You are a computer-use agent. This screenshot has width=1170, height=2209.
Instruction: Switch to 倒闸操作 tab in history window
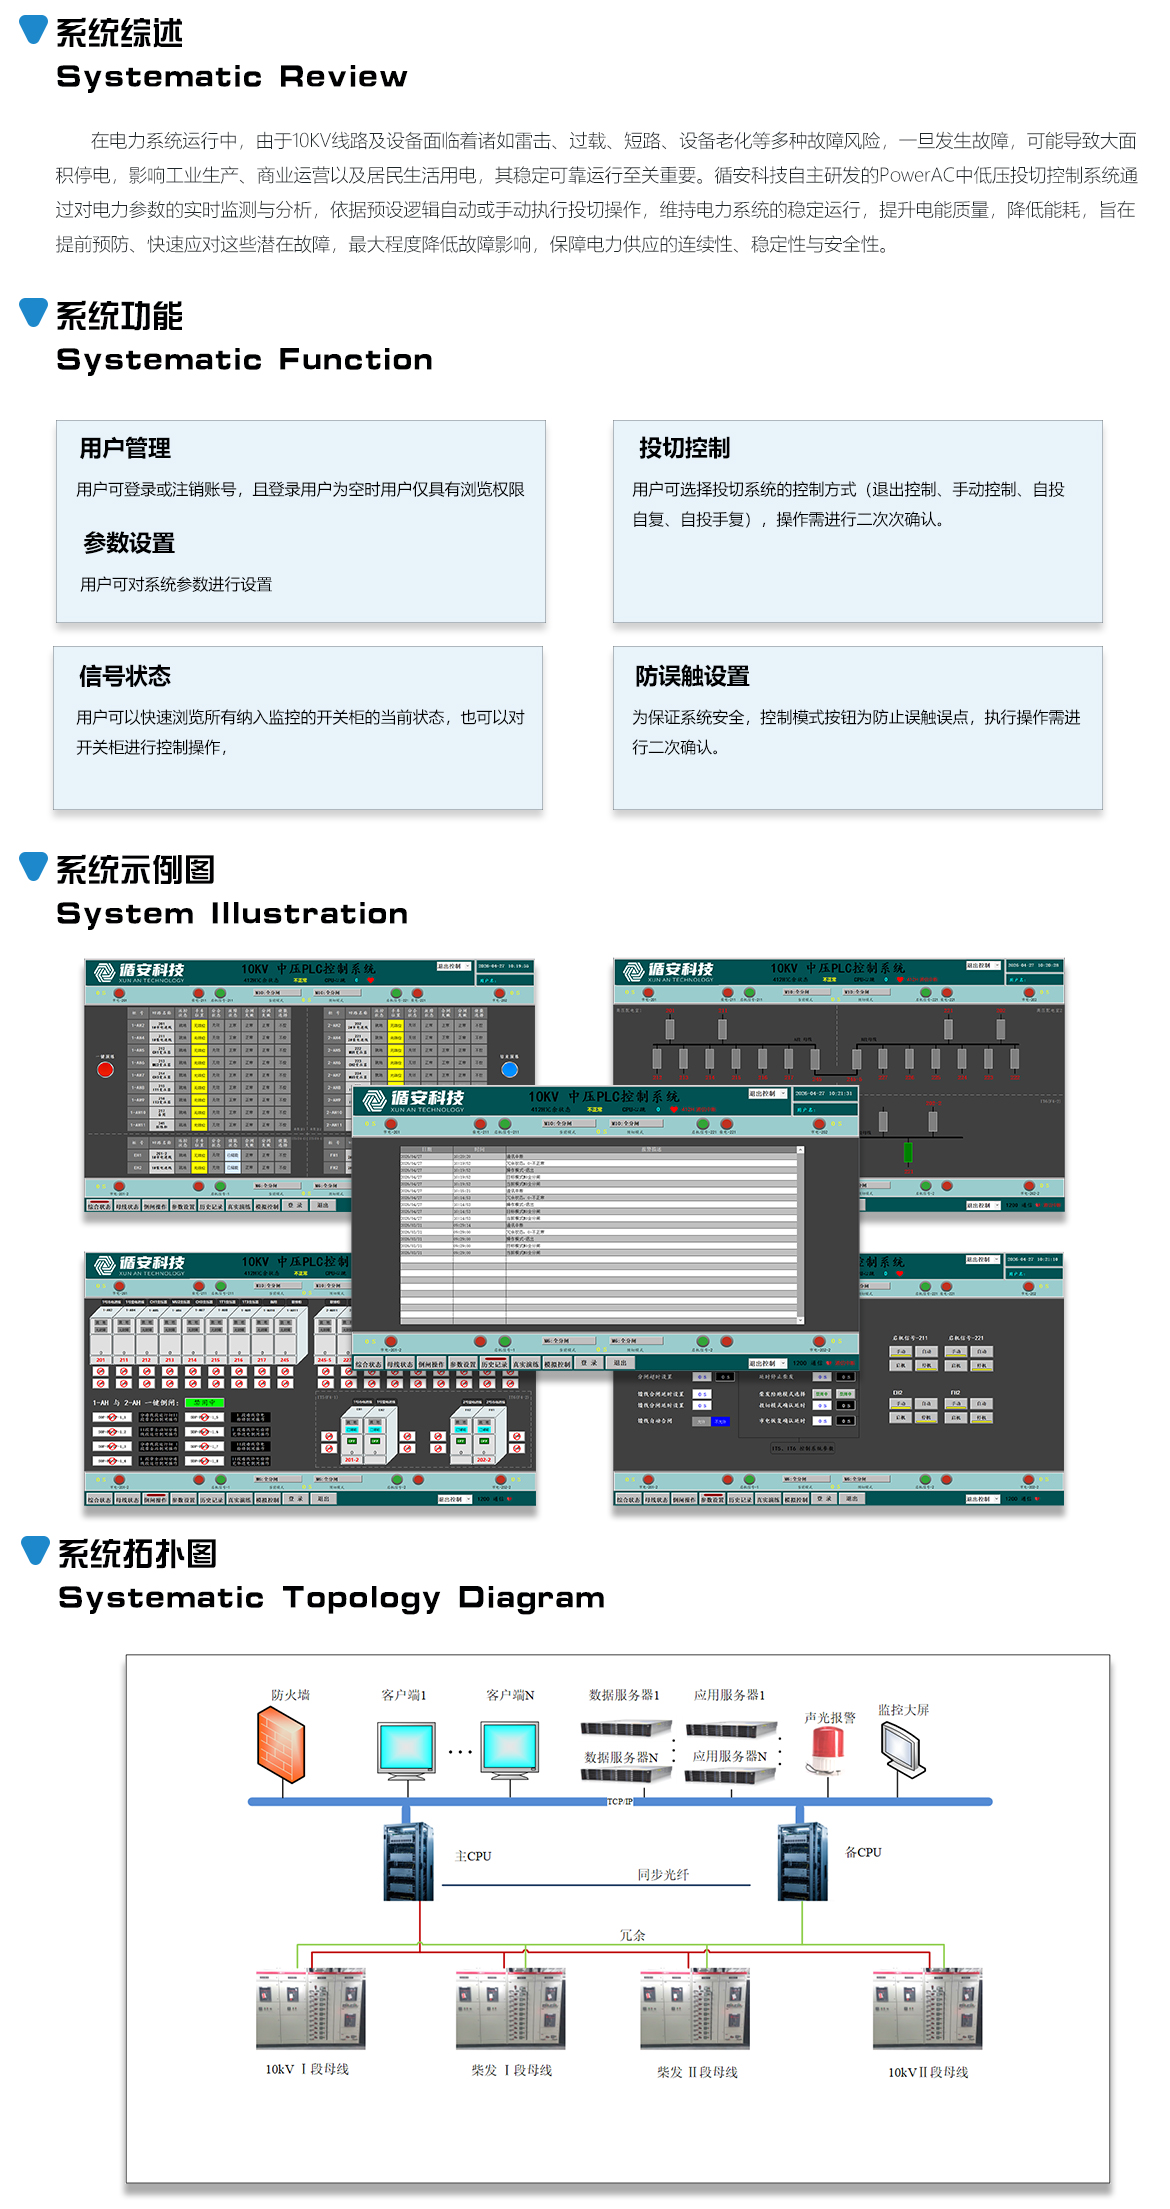tap(432, 1364)
